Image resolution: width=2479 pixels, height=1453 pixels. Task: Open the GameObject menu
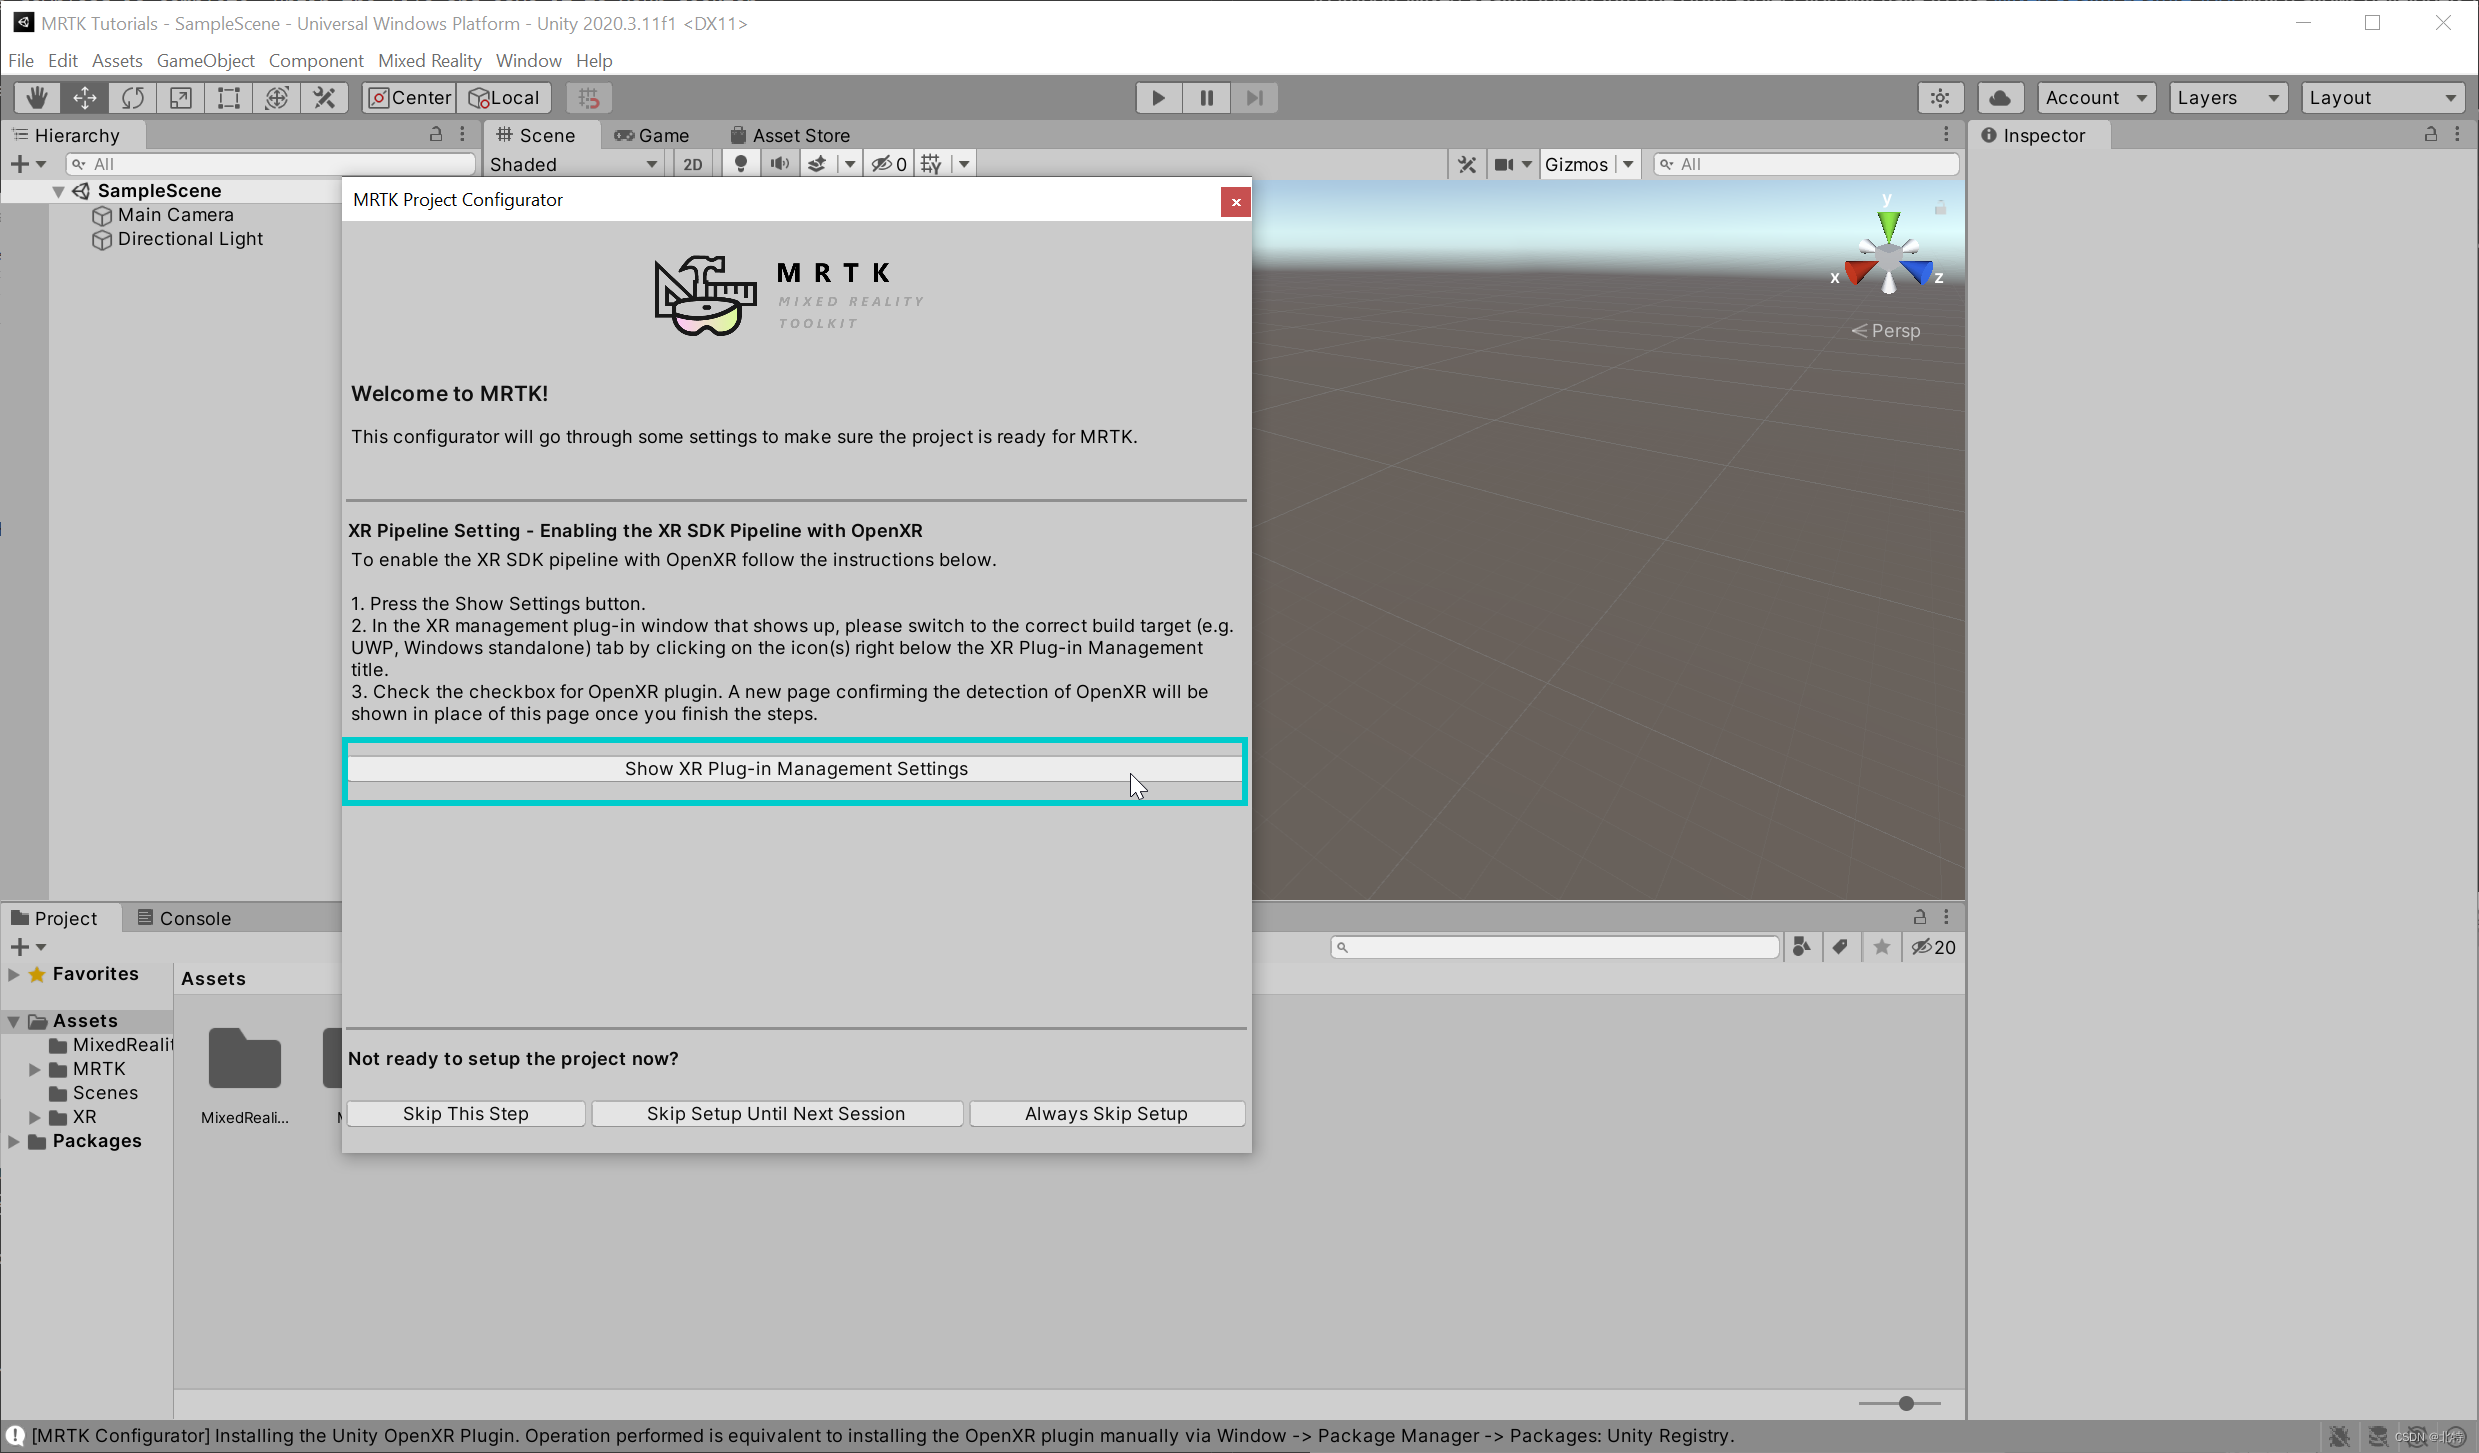coord(206,60)
